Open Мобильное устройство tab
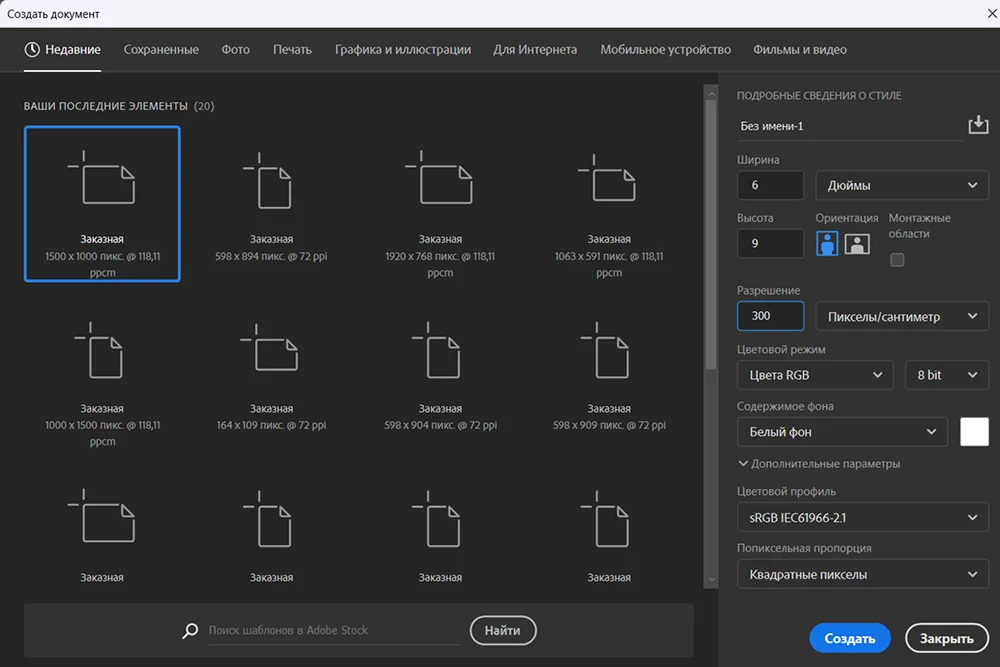Screen dimensions: 1000x667 (x=665, y=50)
